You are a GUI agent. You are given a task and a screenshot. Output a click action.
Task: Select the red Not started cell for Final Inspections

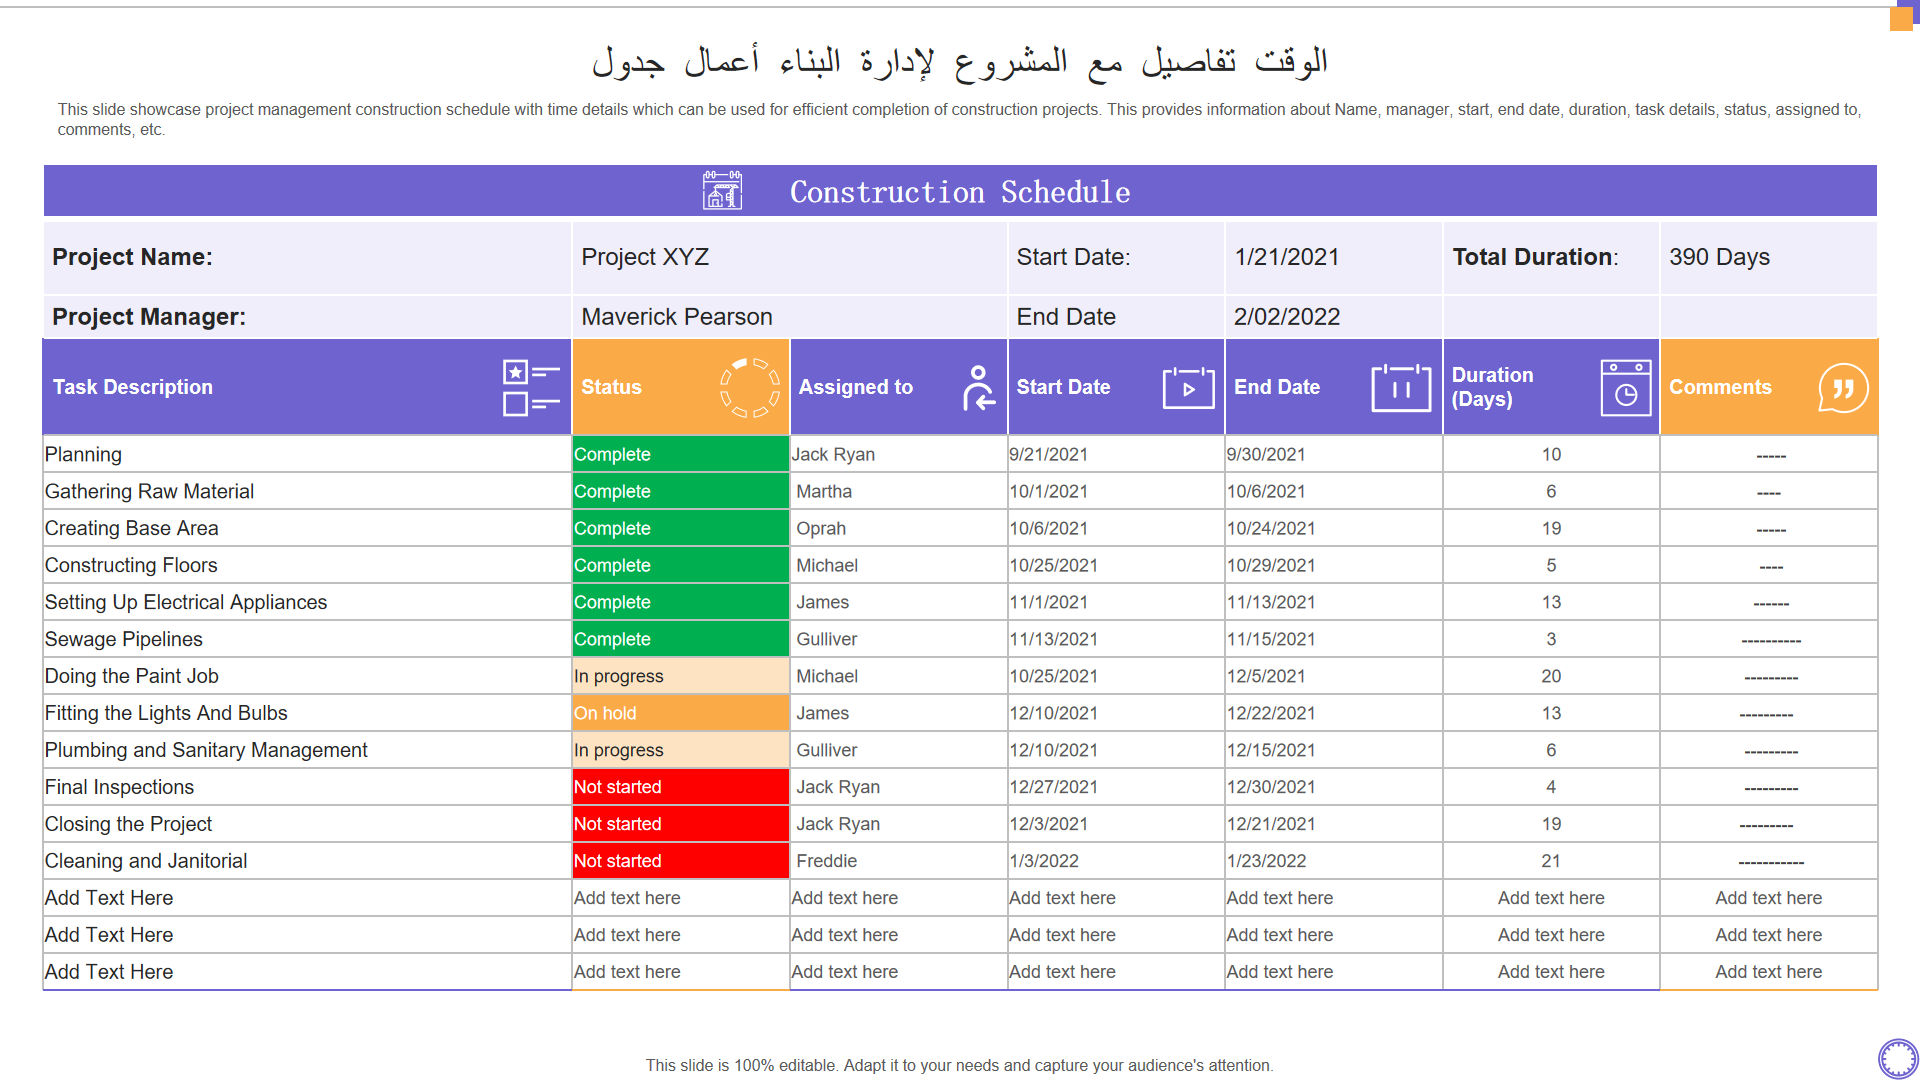tap(680, 787)
